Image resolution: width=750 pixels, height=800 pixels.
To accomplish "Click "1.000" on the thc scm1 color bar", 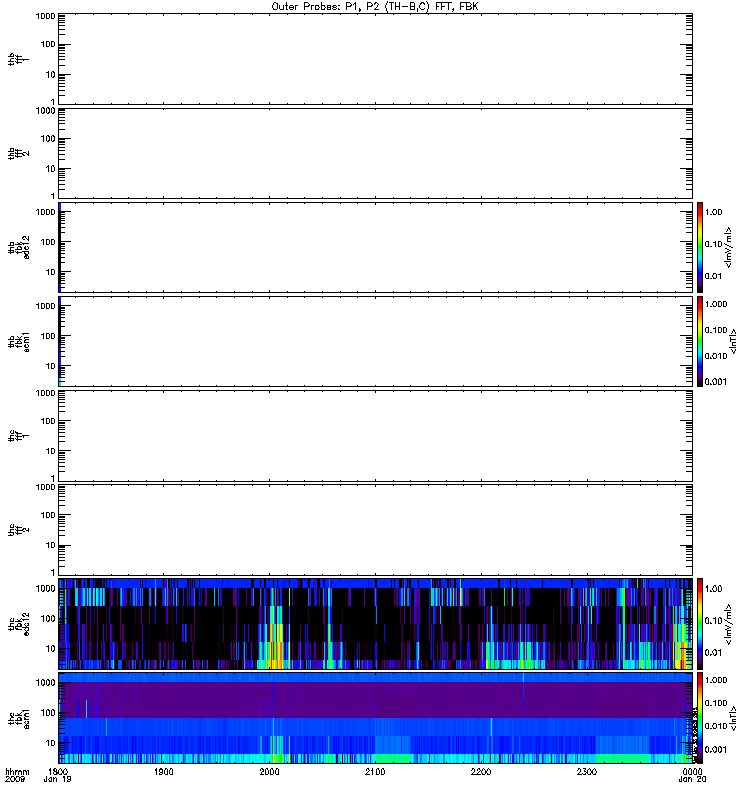I will [716, 680].
